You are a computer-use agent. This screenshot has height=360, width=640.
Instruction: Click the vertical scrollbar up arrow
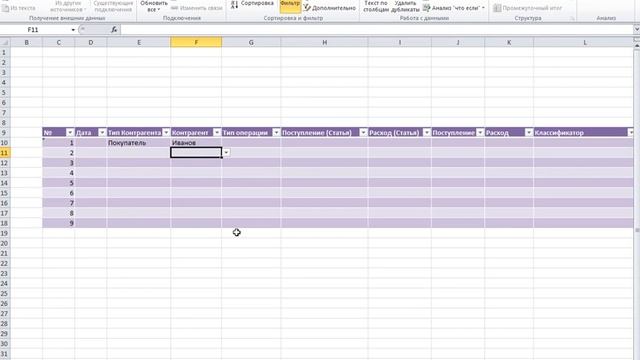637,46
